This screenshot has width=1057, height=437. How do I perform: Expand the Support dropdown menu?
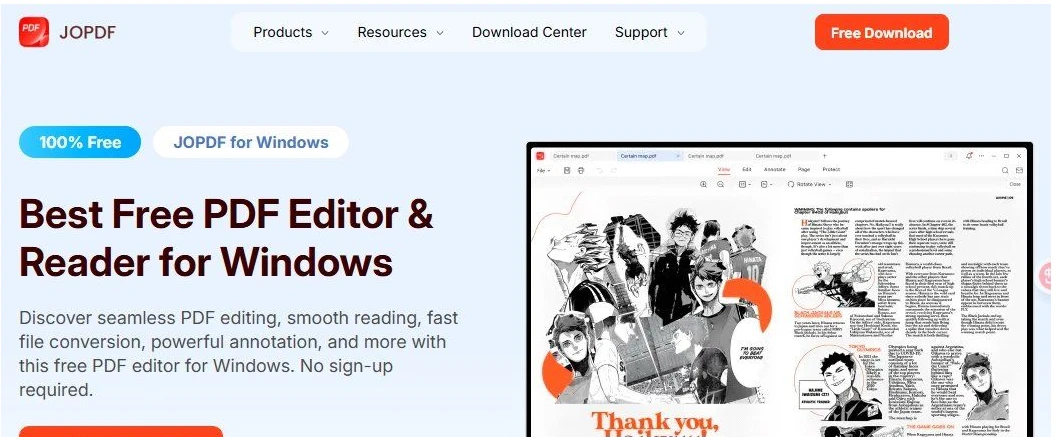pos(649,32)
